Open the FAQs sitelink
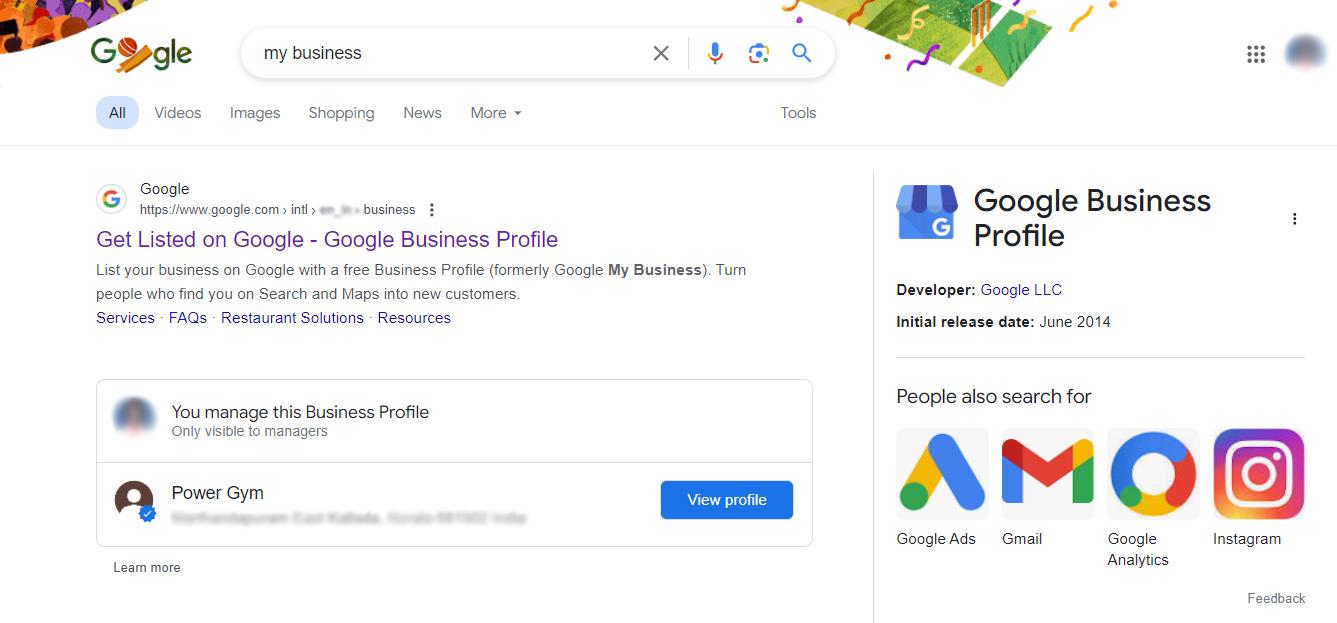 (x=188, y=318)
